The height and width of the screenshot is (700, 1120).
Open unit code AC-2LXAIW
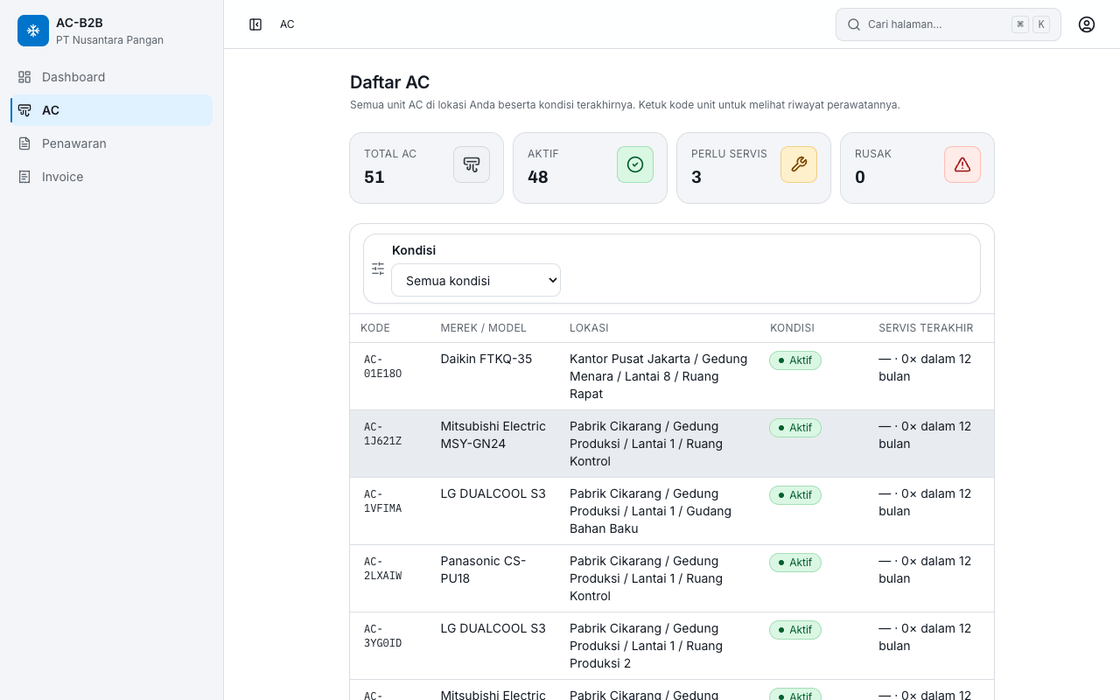click(383, 569)
